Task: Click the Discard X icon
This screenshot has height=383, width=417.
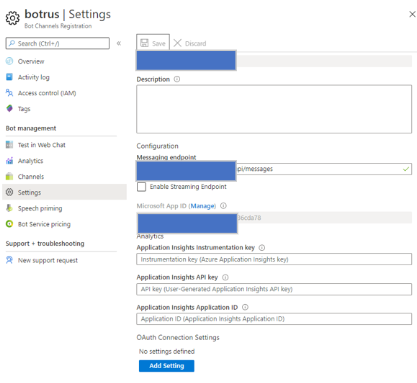Action: pos(177,43)
